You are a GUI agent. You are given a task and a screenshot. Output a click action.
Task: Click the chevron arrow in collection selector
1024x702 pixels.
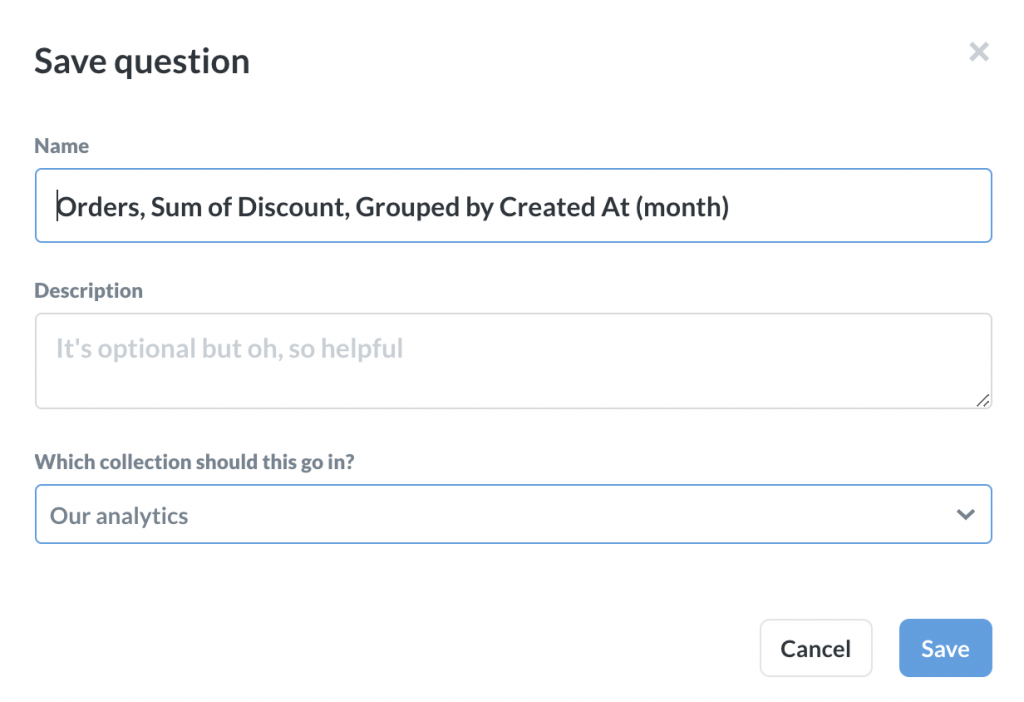coord(965,515)
